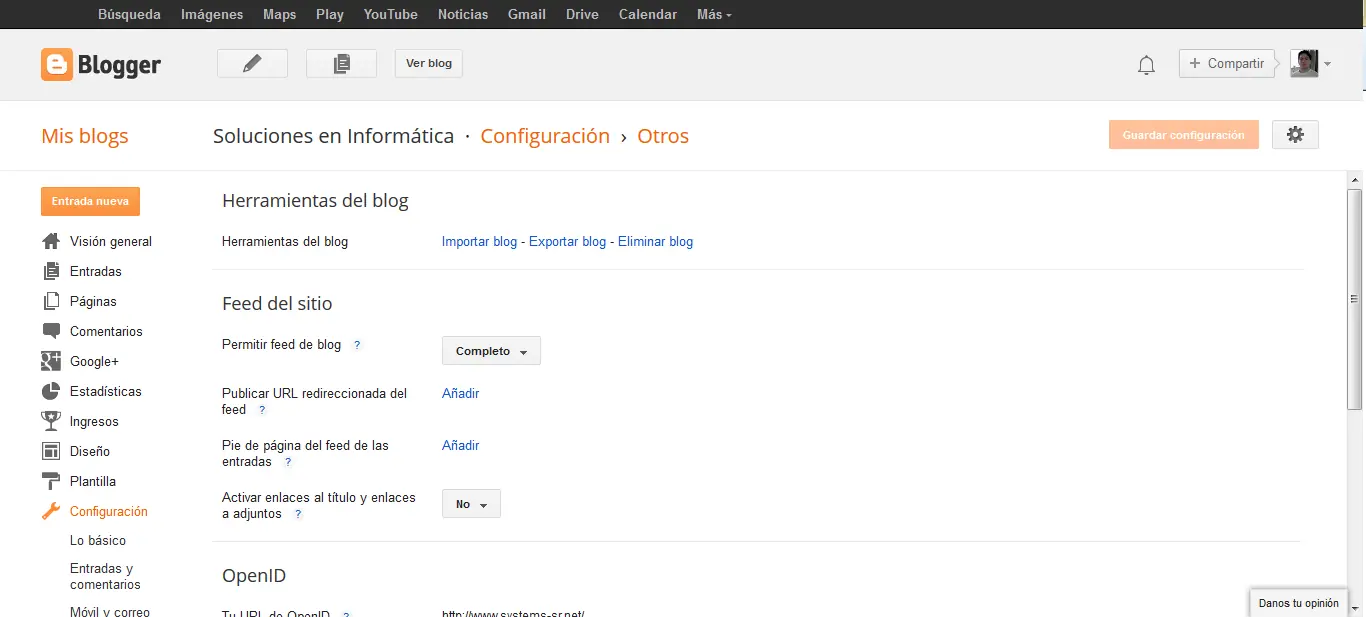
Task: Click the Blogger logo icon
Action: click(x=57, y=64)
